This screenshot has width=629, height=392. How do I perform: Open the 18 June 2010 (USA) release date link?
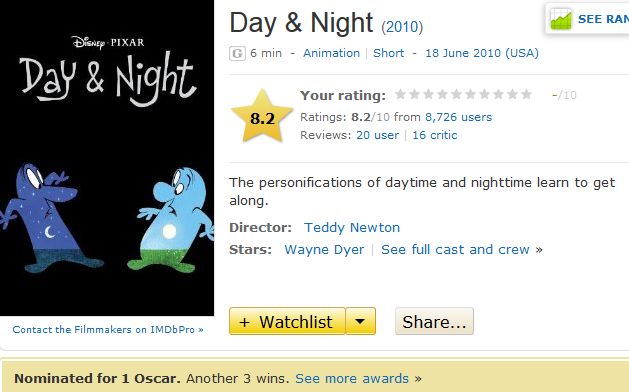(482, 53)
